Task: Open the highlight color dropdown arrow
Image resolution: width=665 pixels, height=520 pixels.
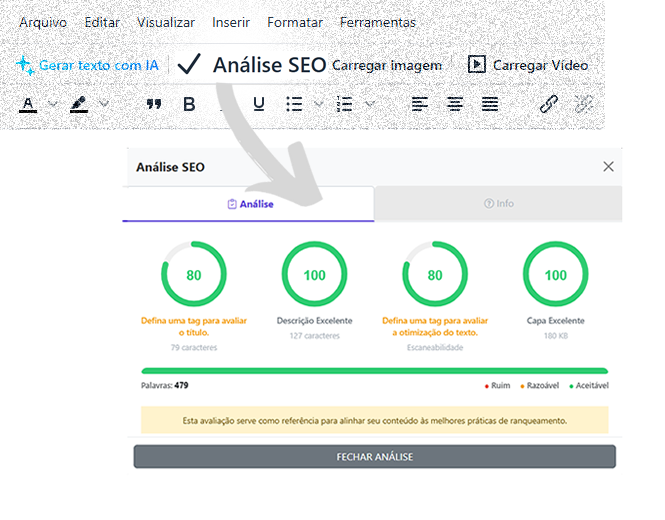Action: pyautogui.click(x=104, y=103)
